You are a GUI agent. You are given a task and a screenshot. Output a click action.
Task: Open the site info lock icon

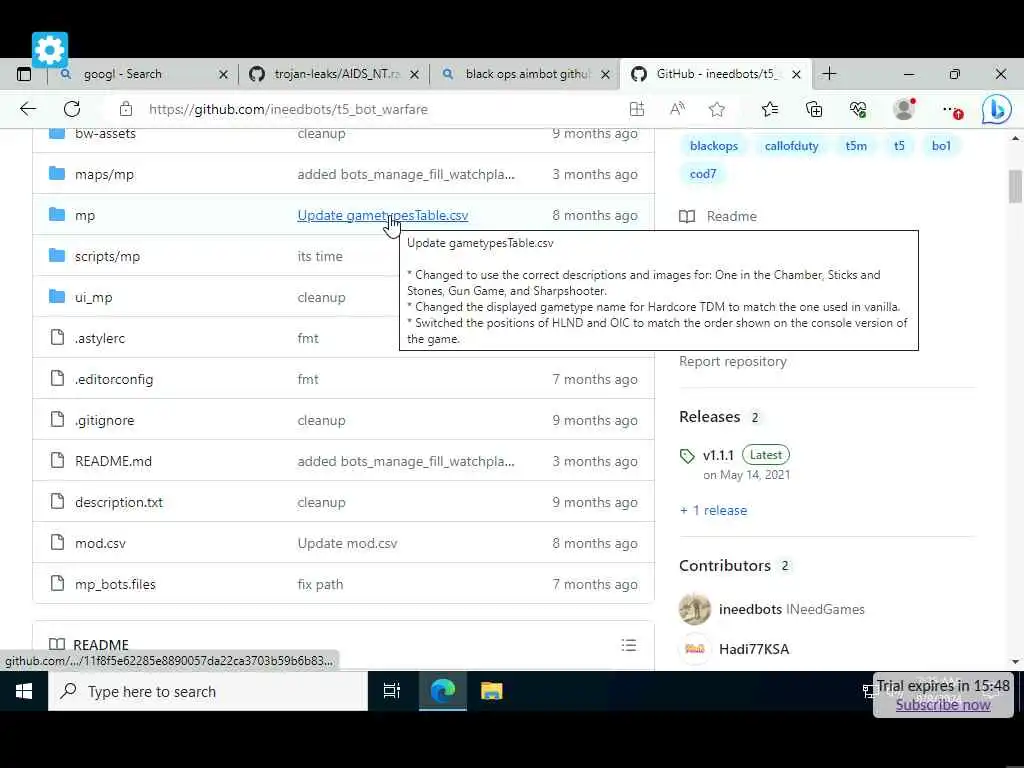pyautogui.click(x=125, y=109)
